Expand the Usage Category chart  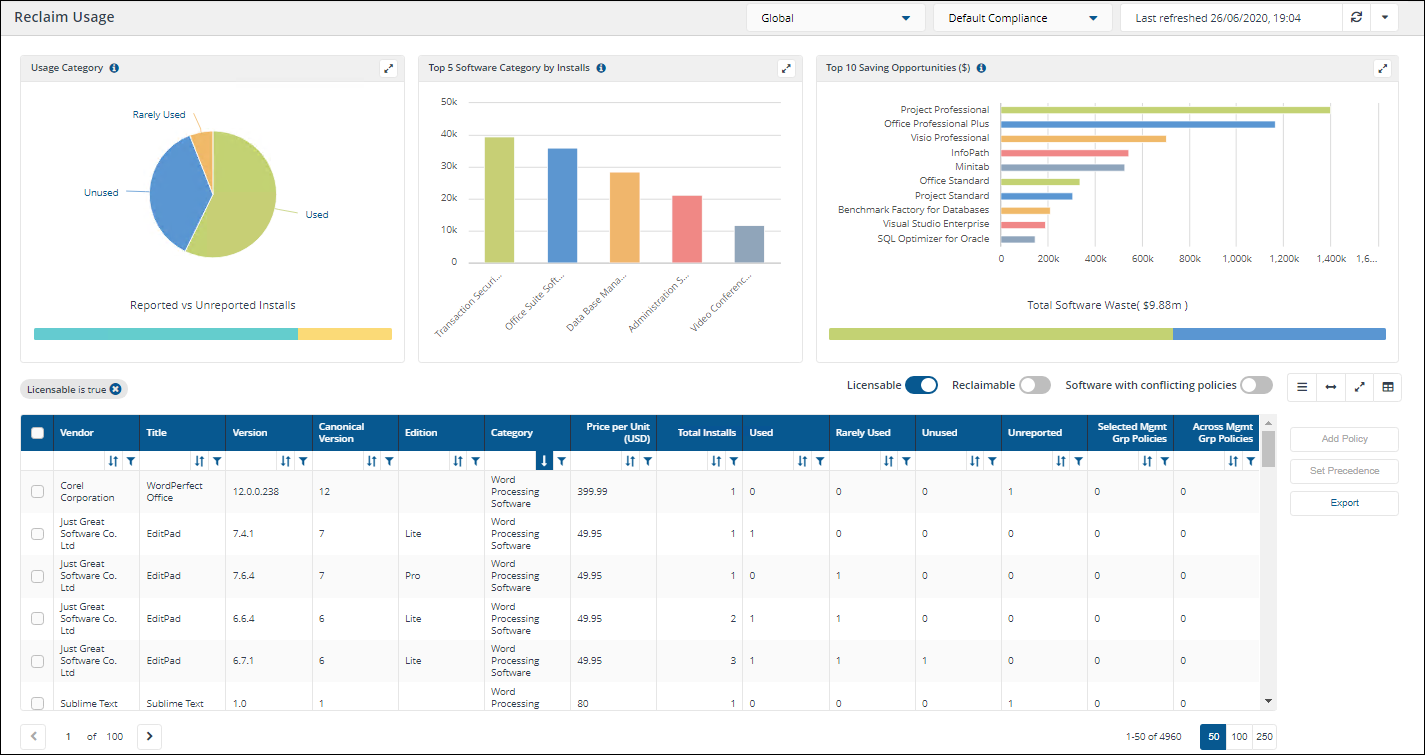pyautogui.click(x=388, y=68)
